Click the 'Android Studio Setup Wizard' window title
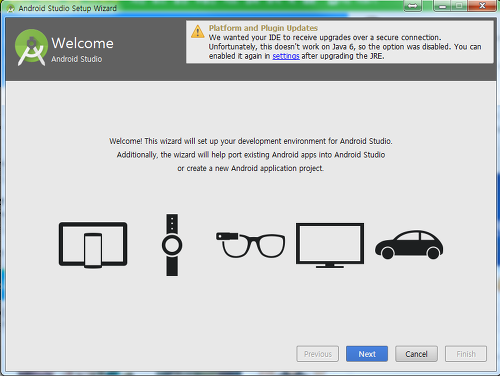Image resolution: width=500 pixels, height=376 pixels. (x=68, y=8)
